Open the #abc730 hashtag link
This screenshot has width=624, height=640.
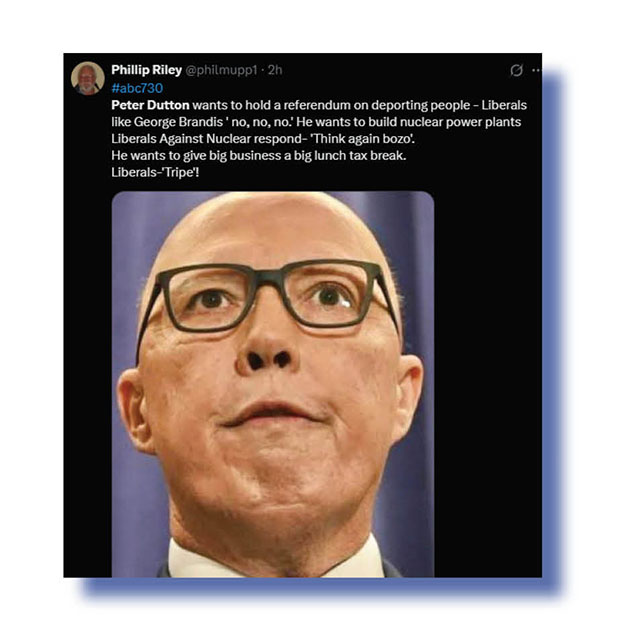[x=137, y=88]
